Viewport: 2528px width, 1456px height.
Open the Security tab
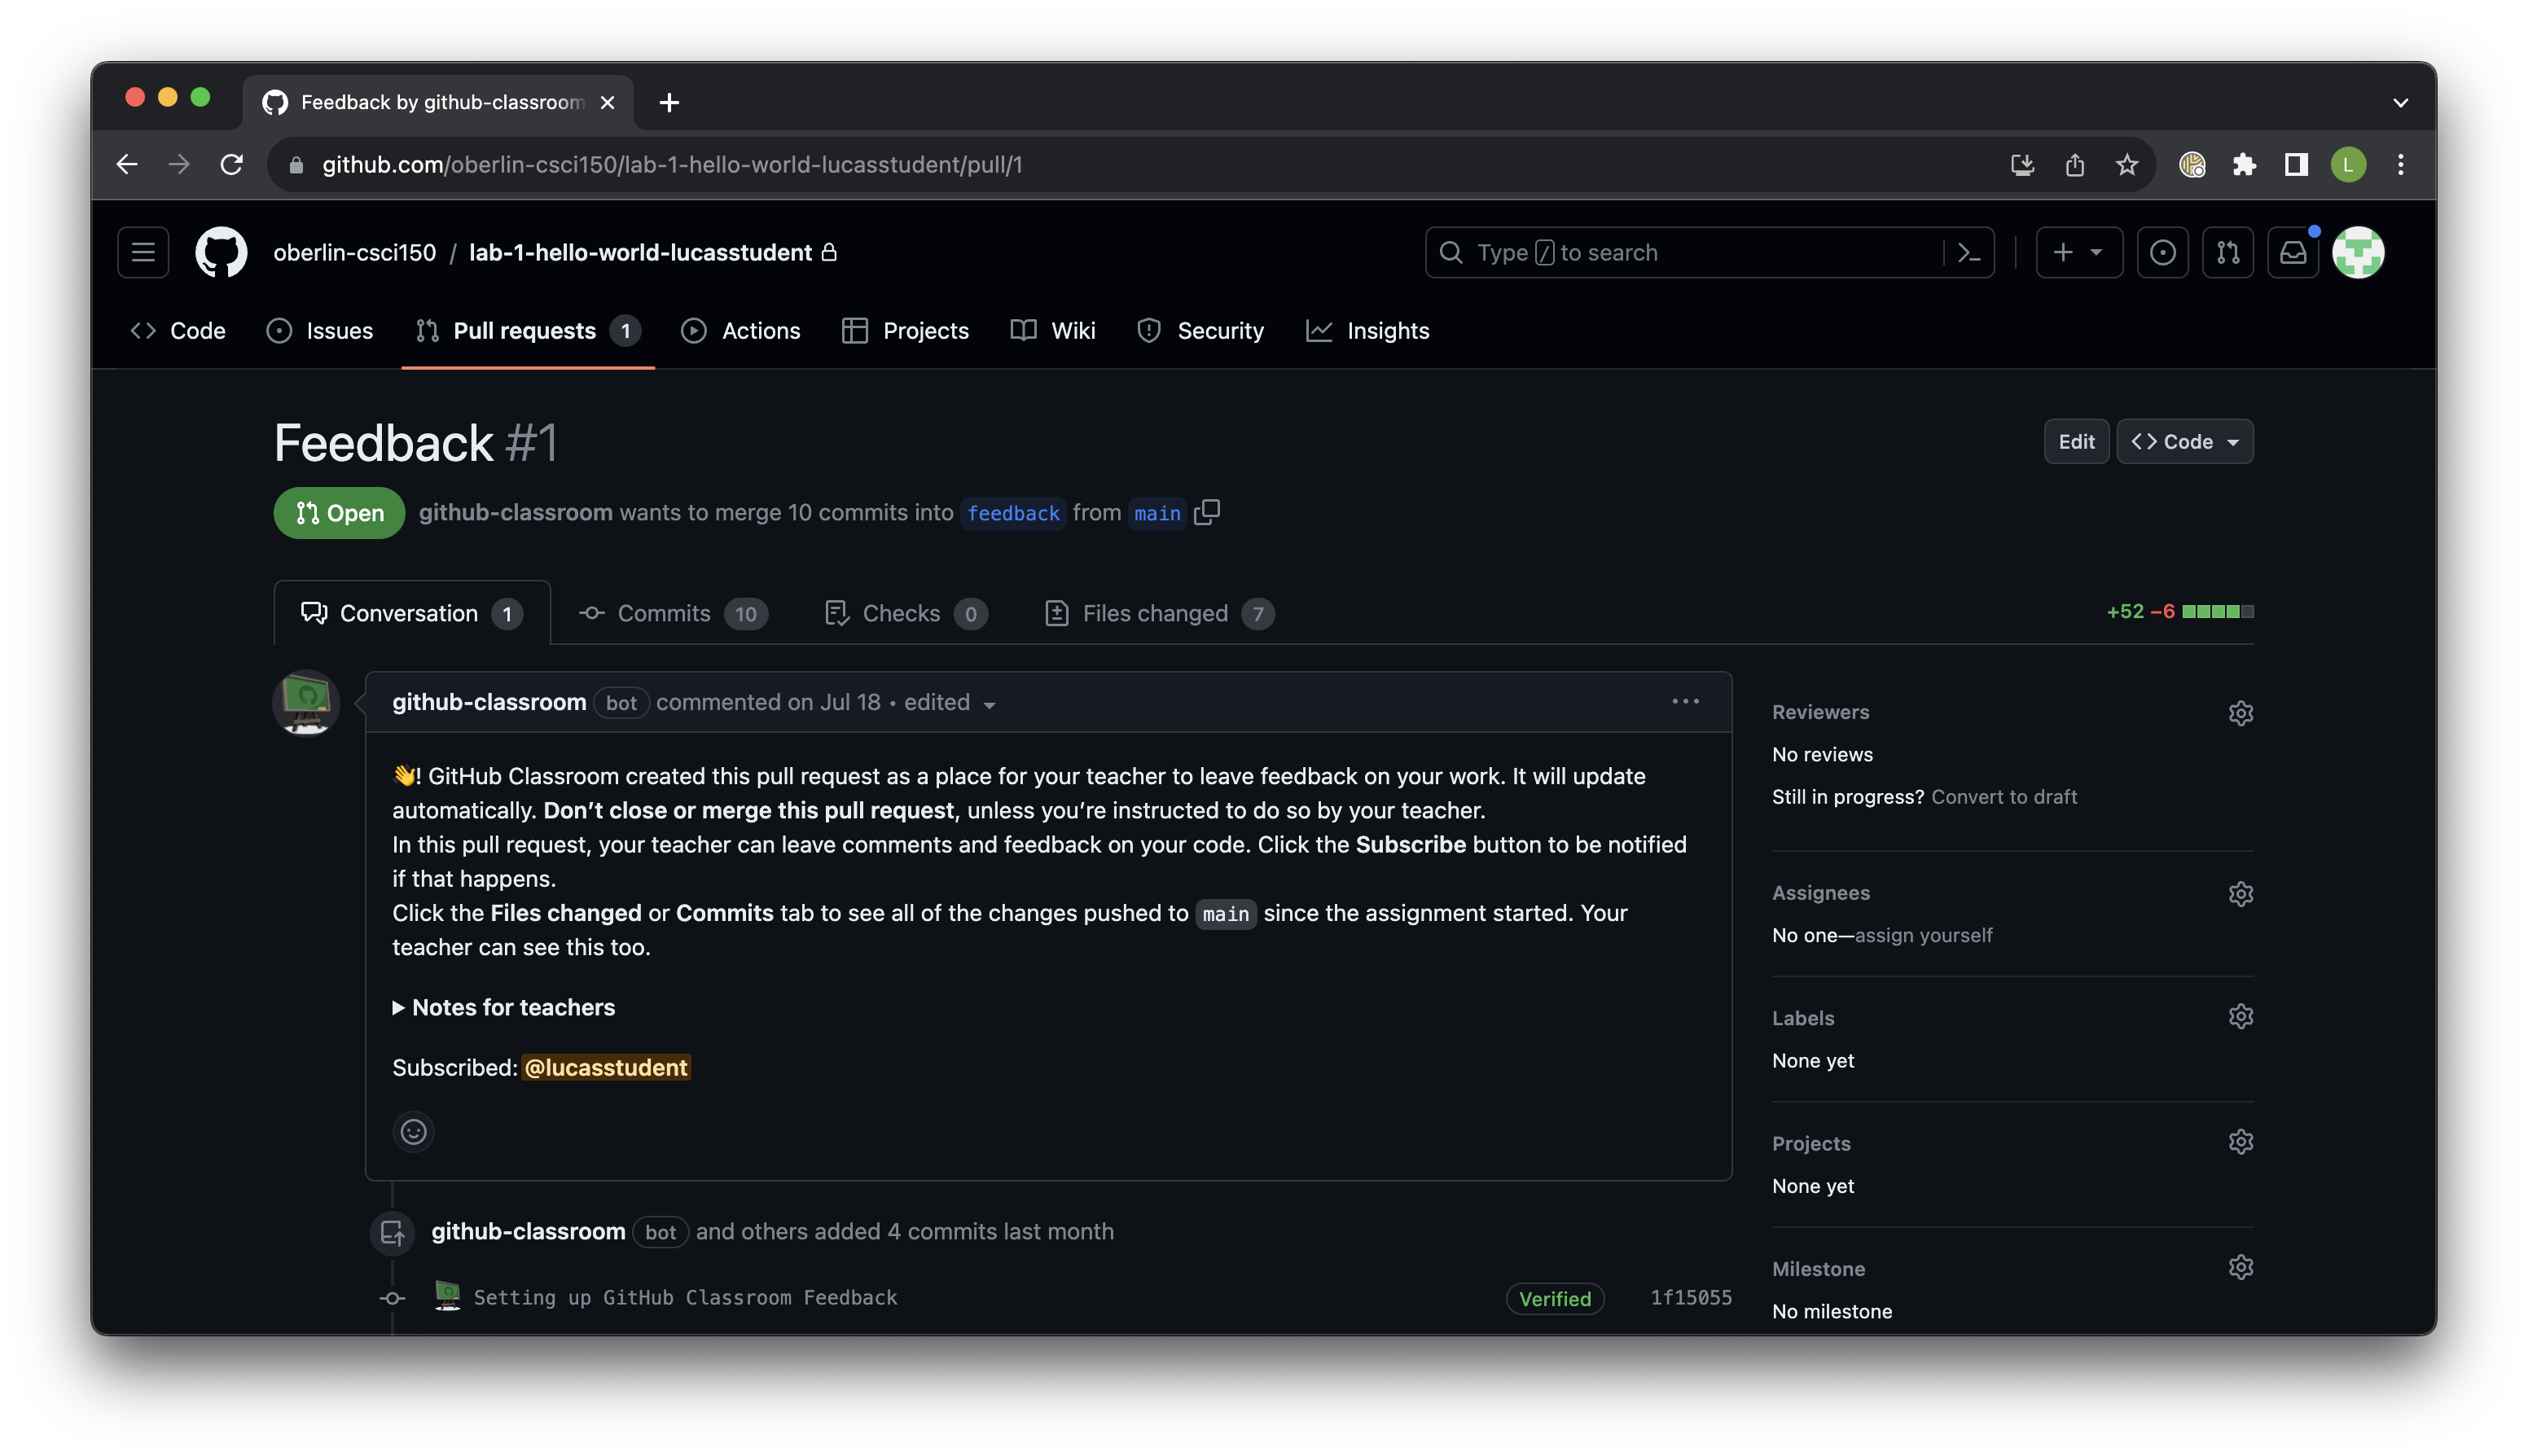click(1200, 330)
